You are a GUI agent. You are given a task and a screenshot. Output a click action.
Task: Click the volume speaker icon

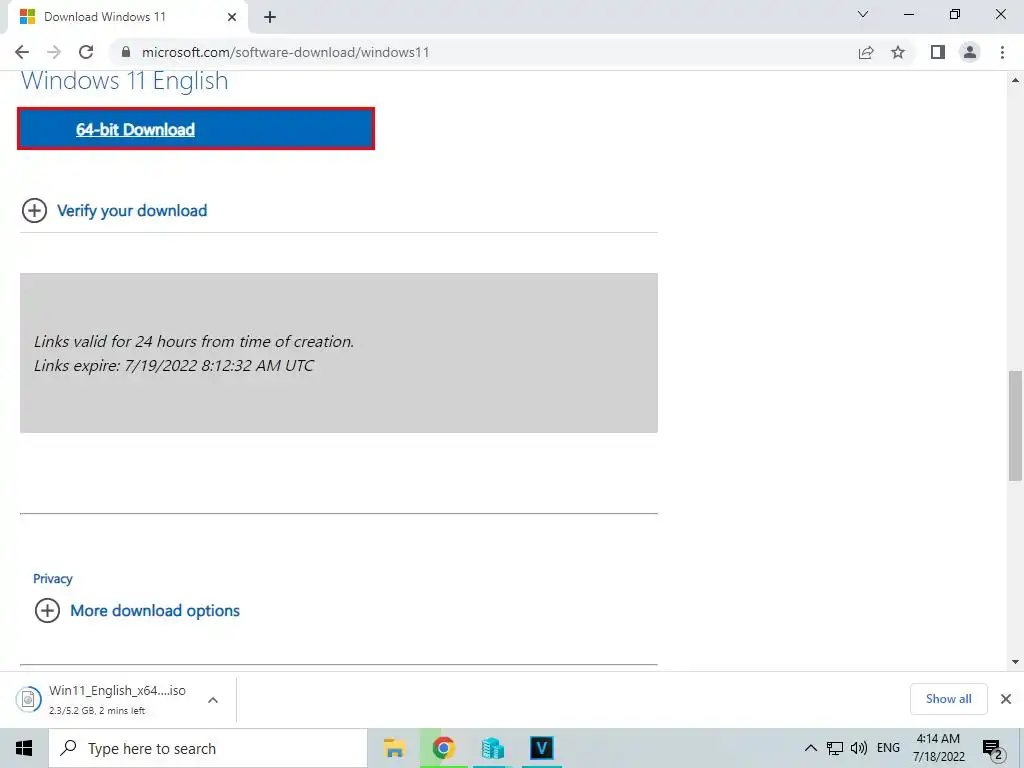pos(859,748)
